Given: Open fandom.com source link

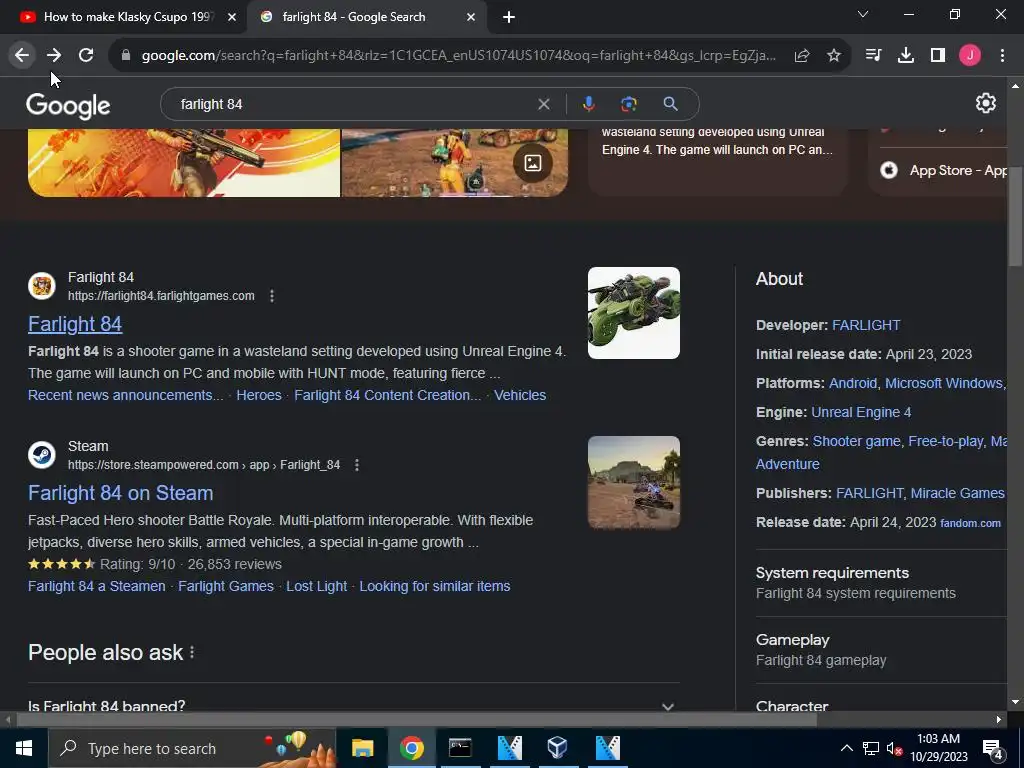Looking at the screenshot, I should coord(970,523).
